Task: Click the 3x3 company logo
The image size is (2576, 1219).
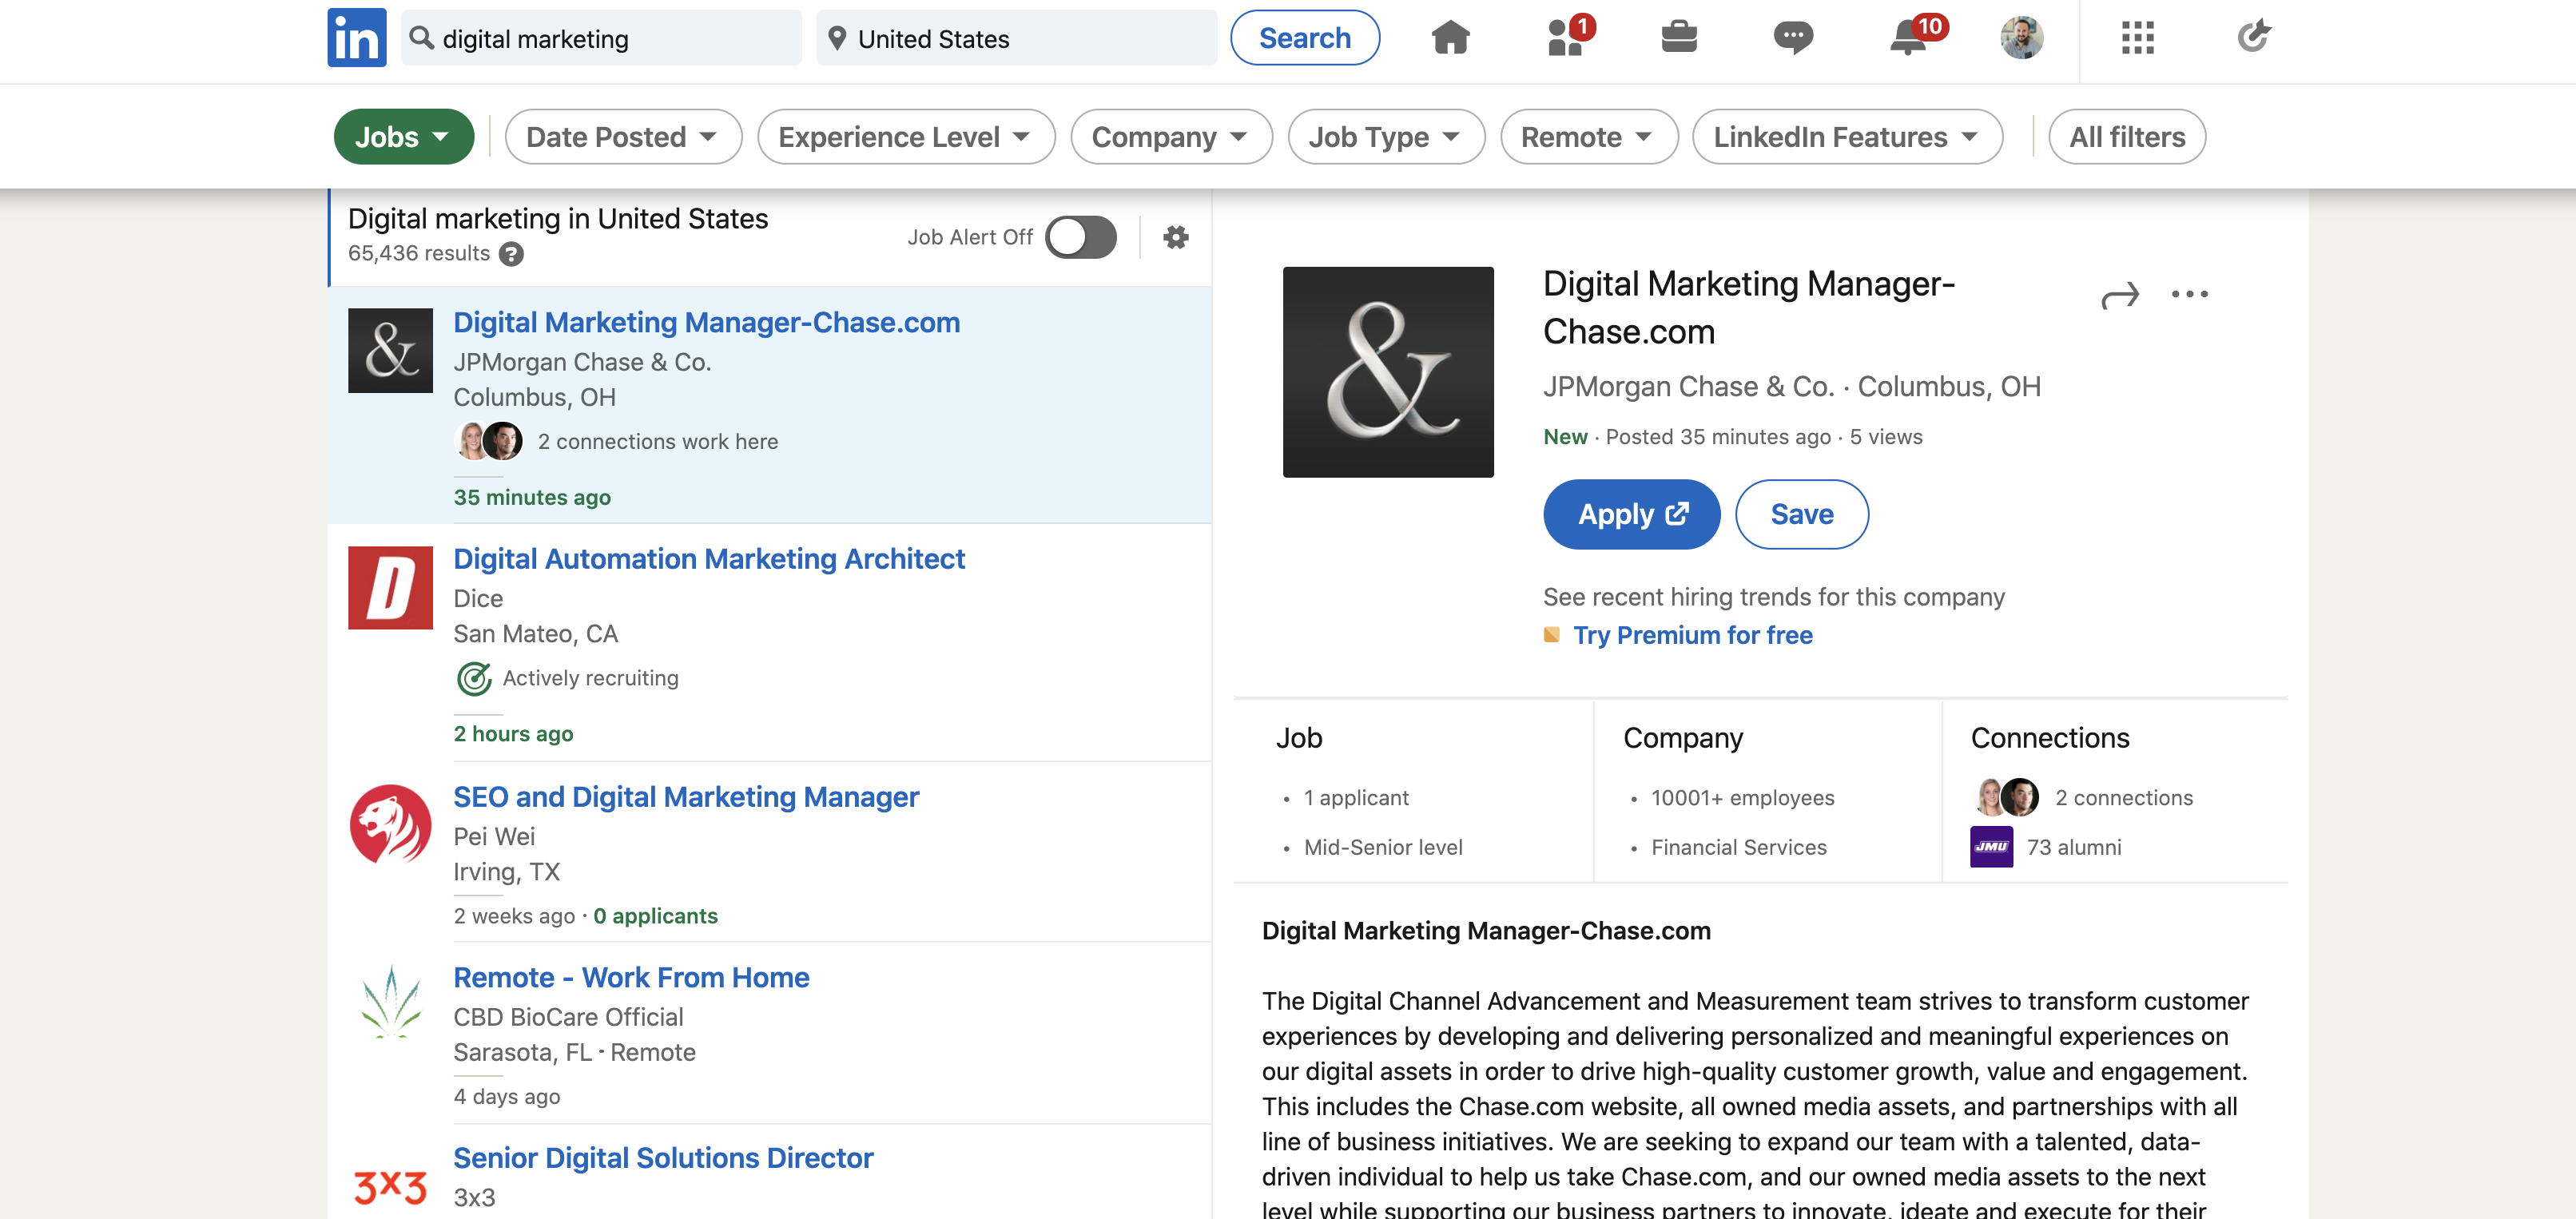Action: pyautogui.click(x=390, y=1187)
